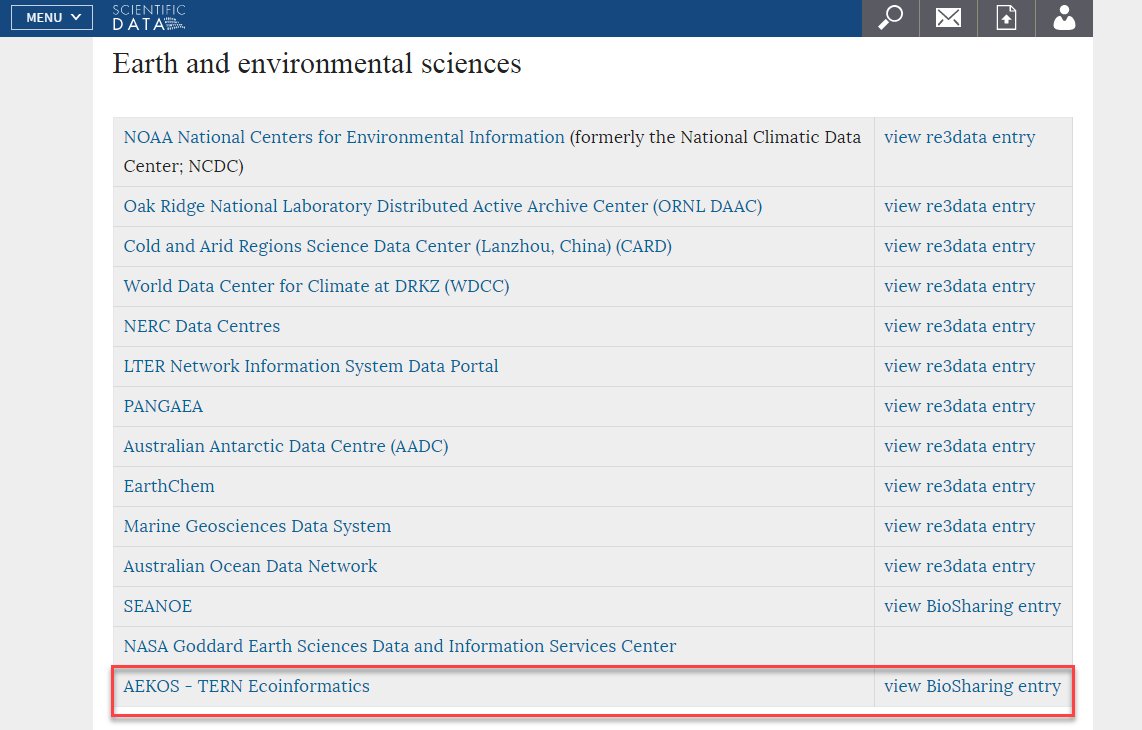Open the SEANOE link
1142x730 pixels.
coord(157,606)
